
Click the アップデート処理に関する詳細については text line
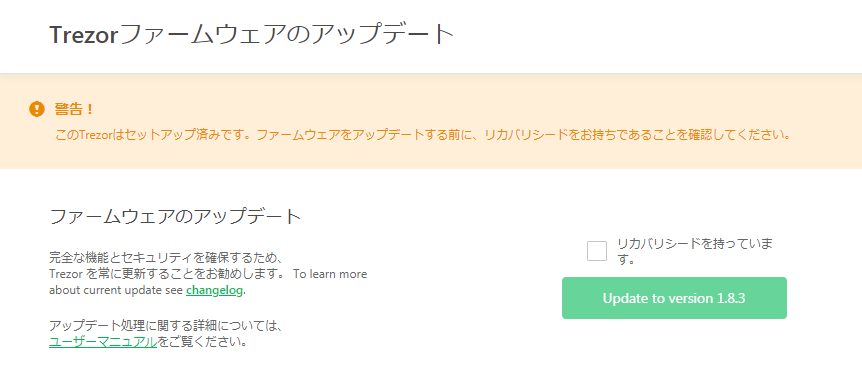click(165, 326)
